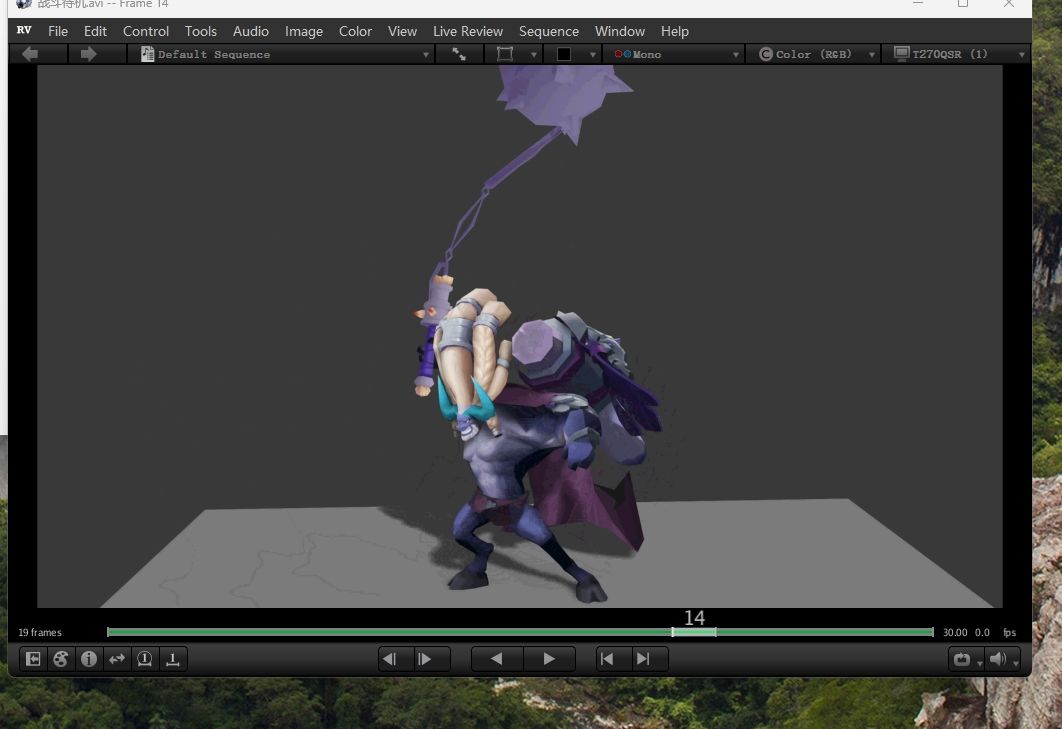Screen dimensions: 1062x729
Task: Click the frame 14 playhead marker
Action: pyautogui.click(x=694, y=631)
